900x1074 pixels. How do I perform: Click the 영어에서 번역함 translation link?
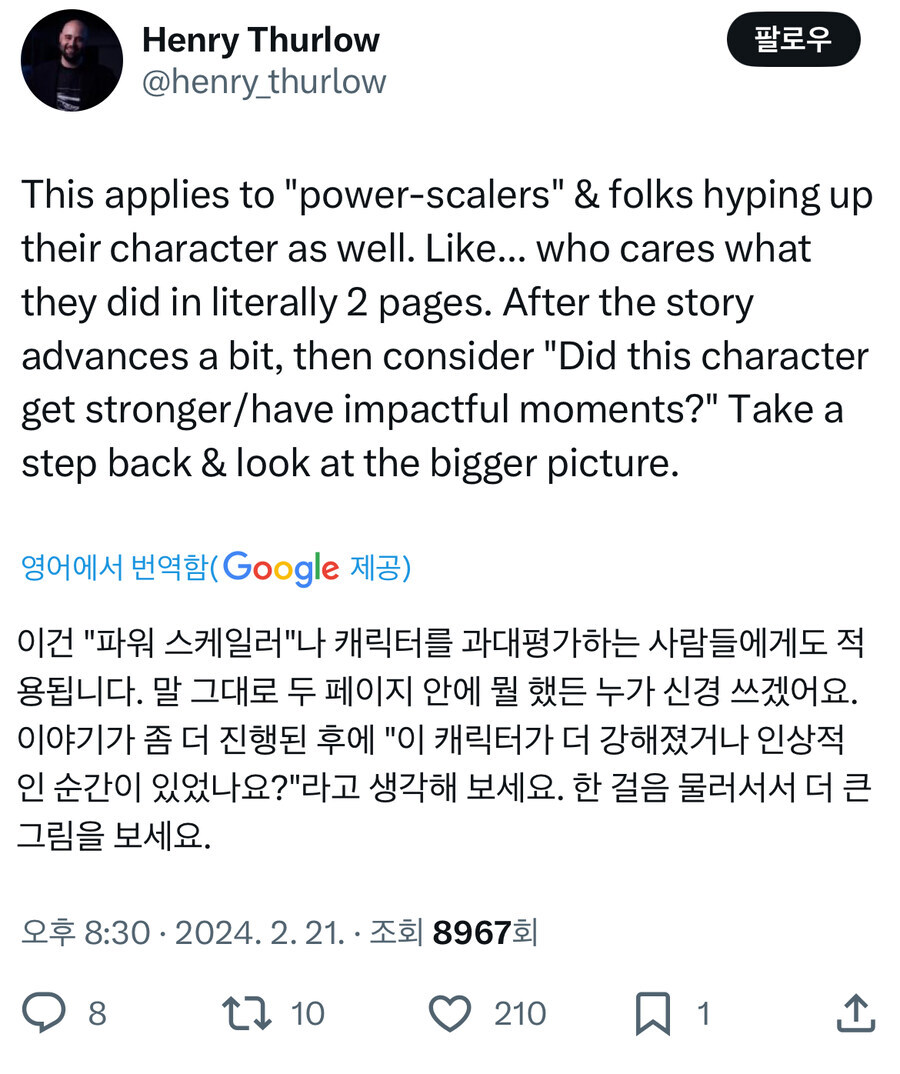pyautogui.click(x=115, y=568)
